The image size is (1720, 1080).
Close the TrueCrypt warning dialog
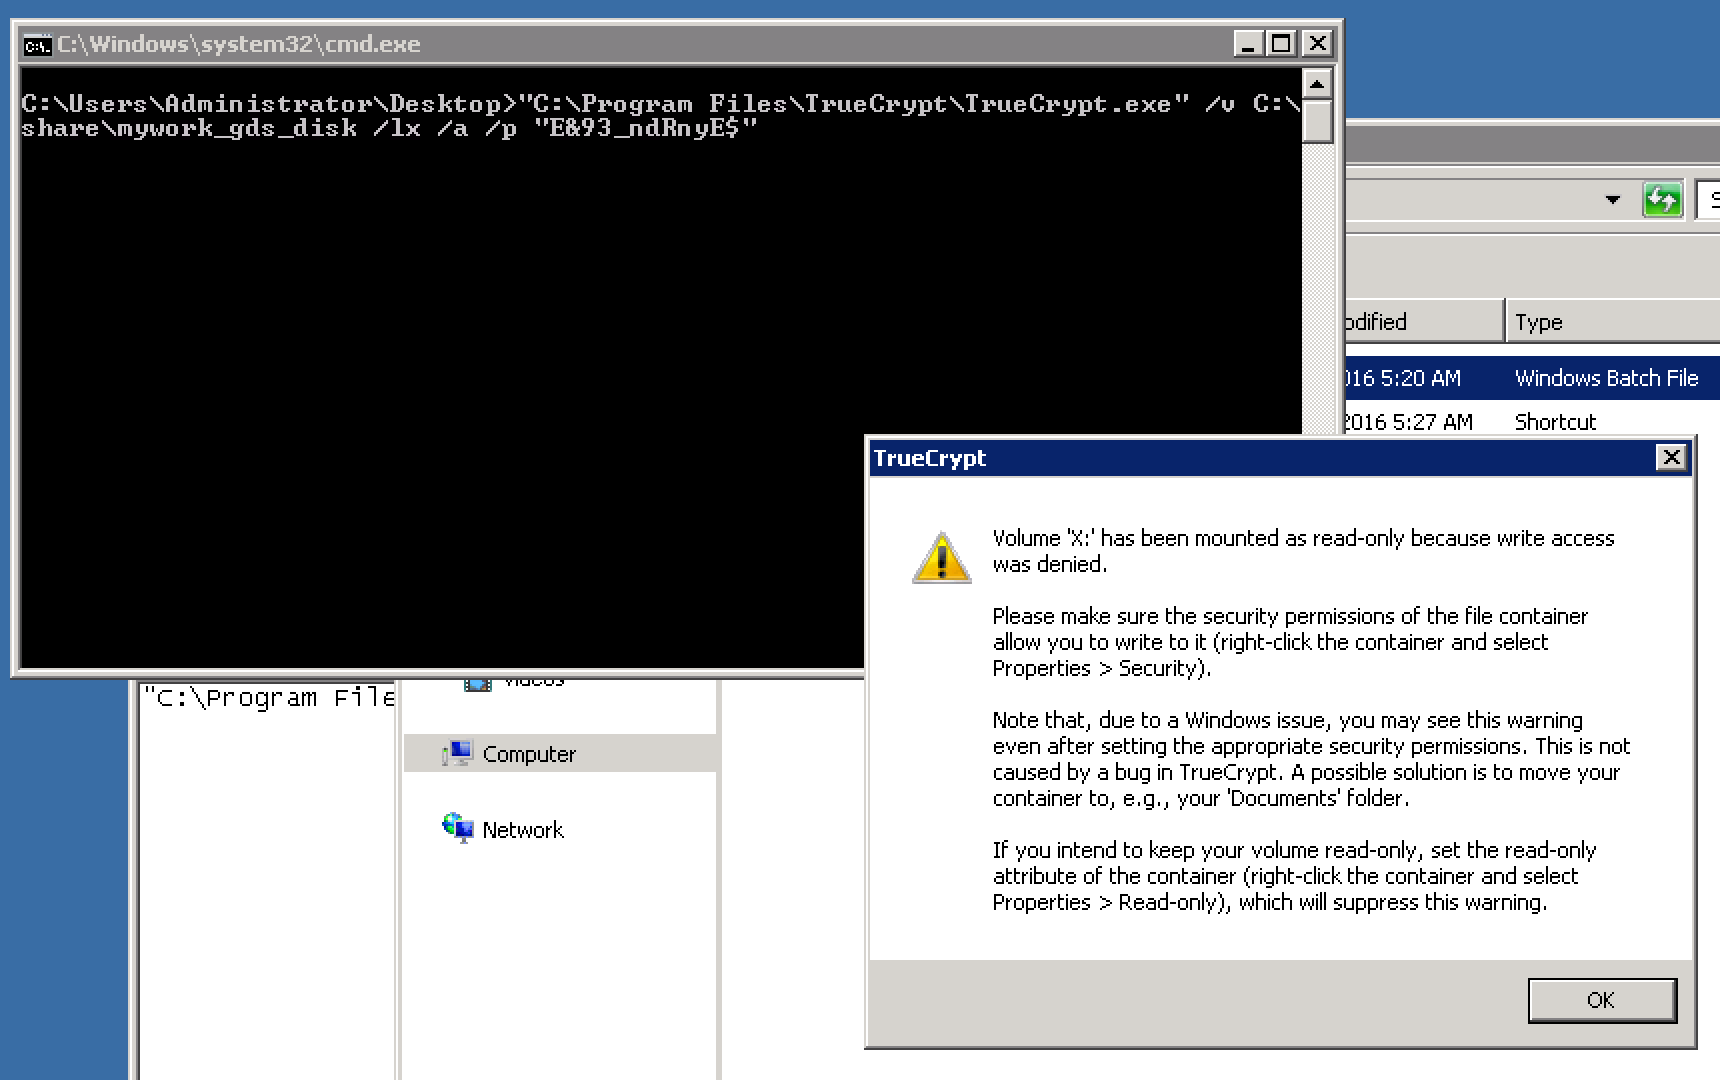click(x=1671, y=458)
